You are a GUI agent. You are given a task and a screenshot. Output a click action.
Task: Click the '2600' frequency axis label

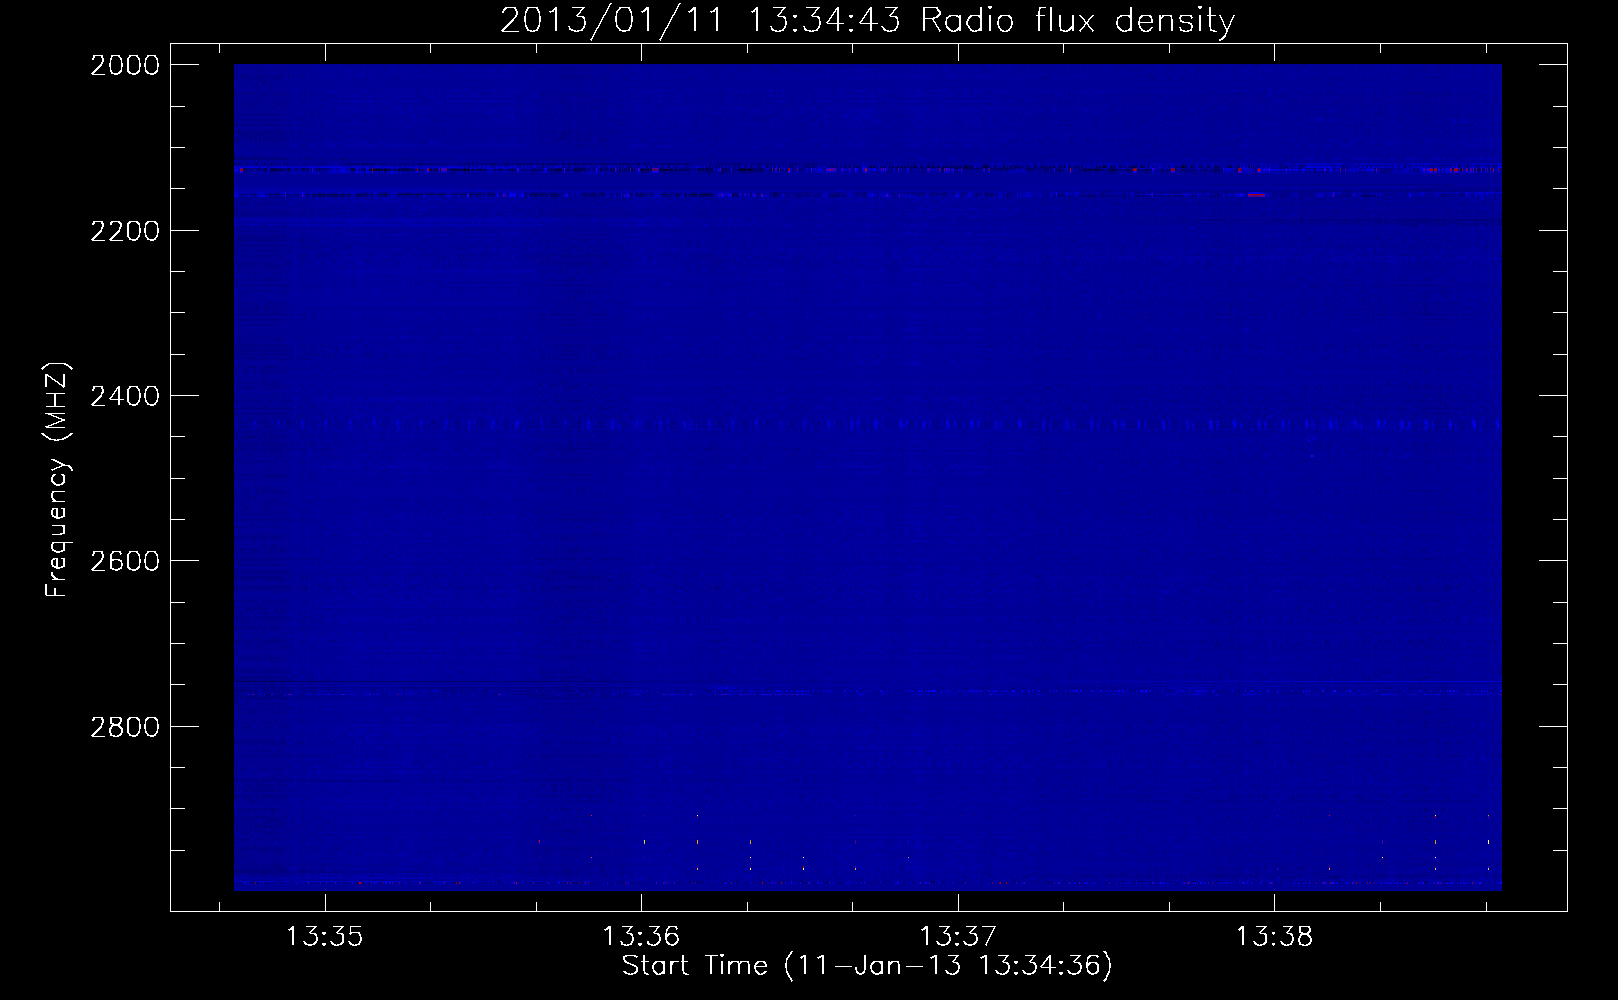tap(125, 561)
